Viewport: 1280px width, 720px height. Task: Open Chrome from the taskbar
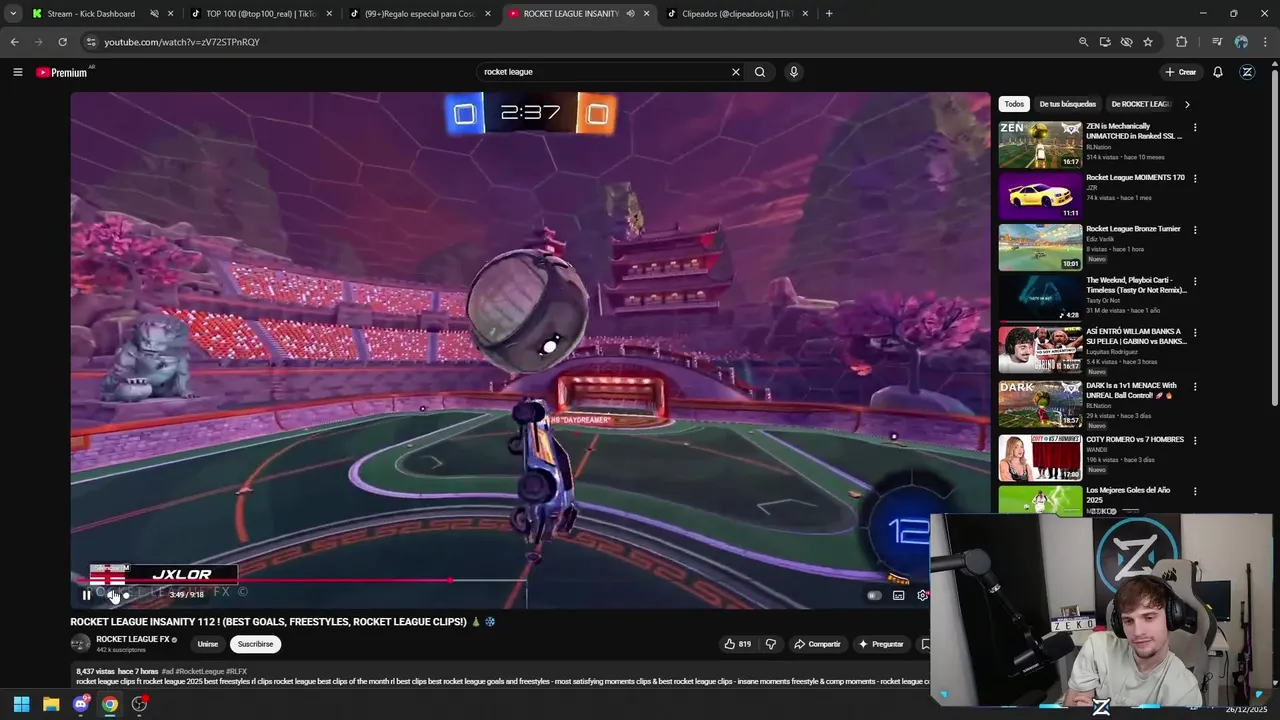[110, 704]
